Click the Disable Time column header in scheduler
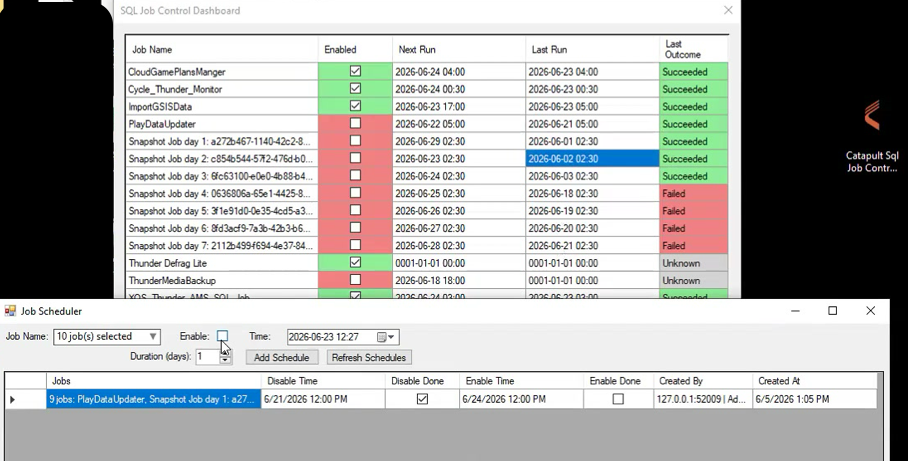908x461 pixels. tap(323, 381)
